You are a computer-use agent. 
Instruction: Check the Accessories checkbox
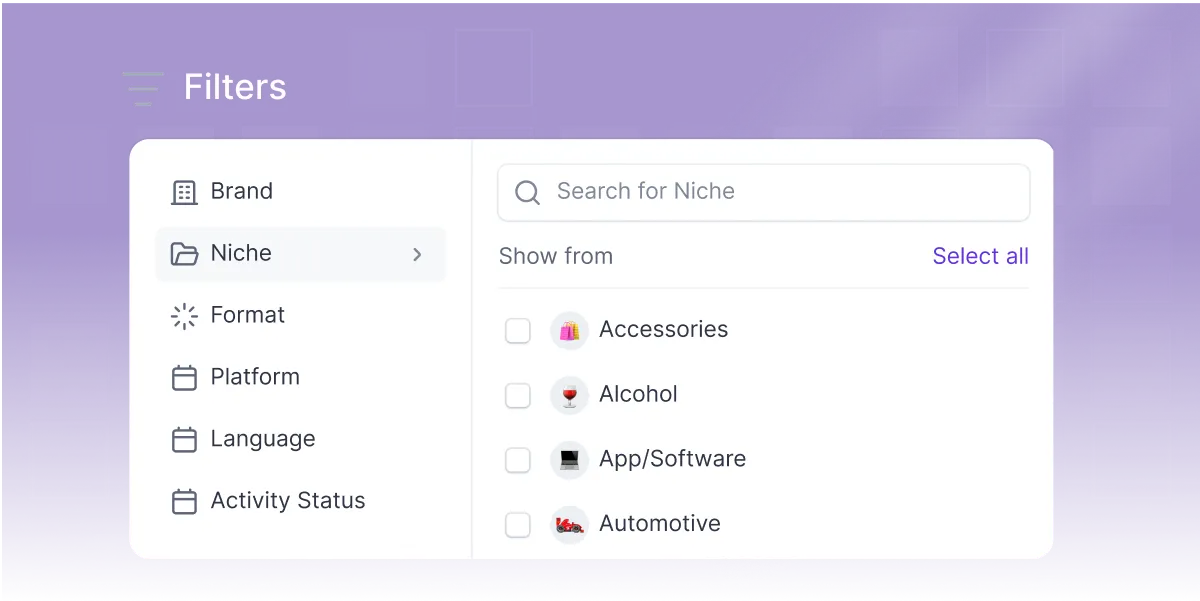pyautogui.click(x=517, y=330)
